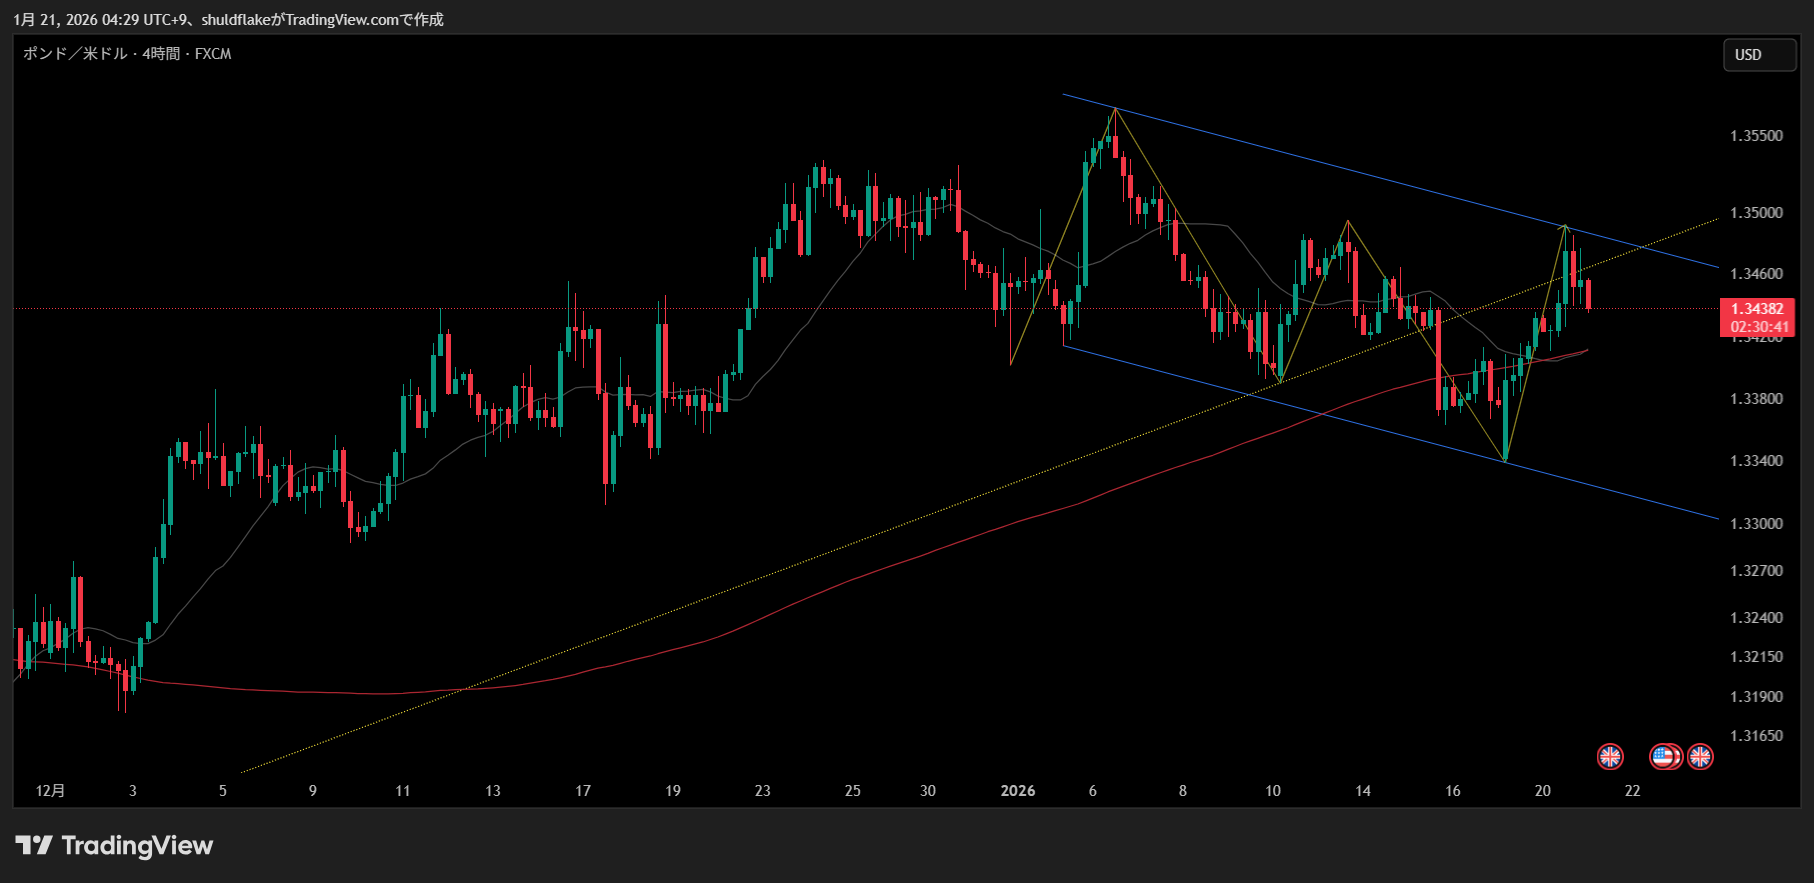Click the 1.33000 price scale label
The height and width of the screenshot is (883, 1814).
pos(1756,524)
